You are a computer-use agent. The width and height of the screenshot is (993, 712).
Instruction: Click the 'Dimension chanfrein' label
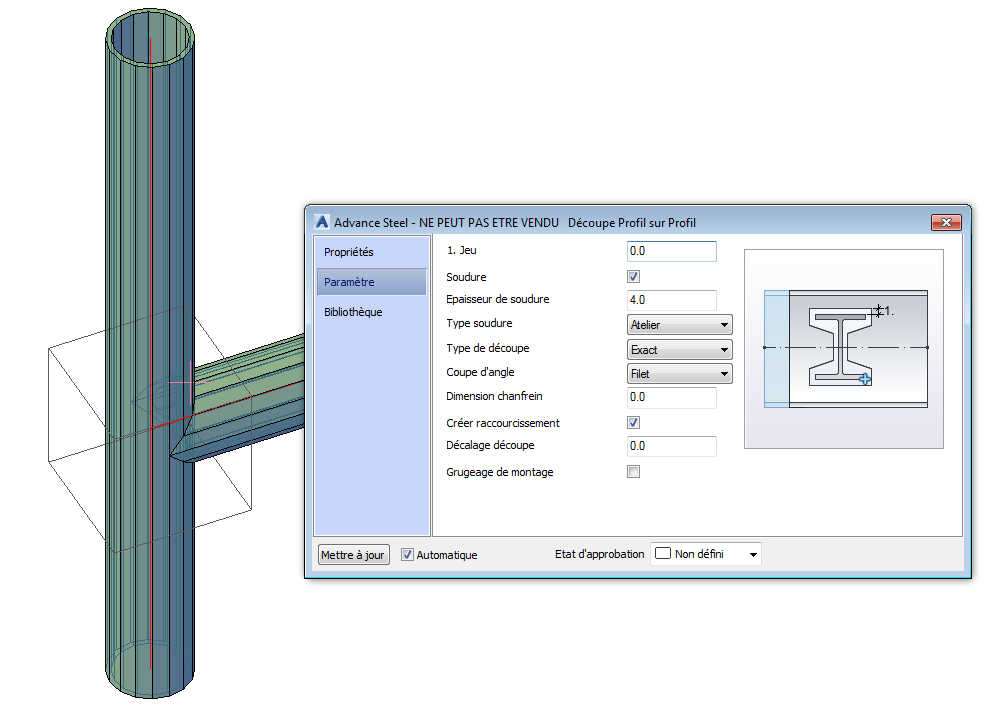[494, 396]
